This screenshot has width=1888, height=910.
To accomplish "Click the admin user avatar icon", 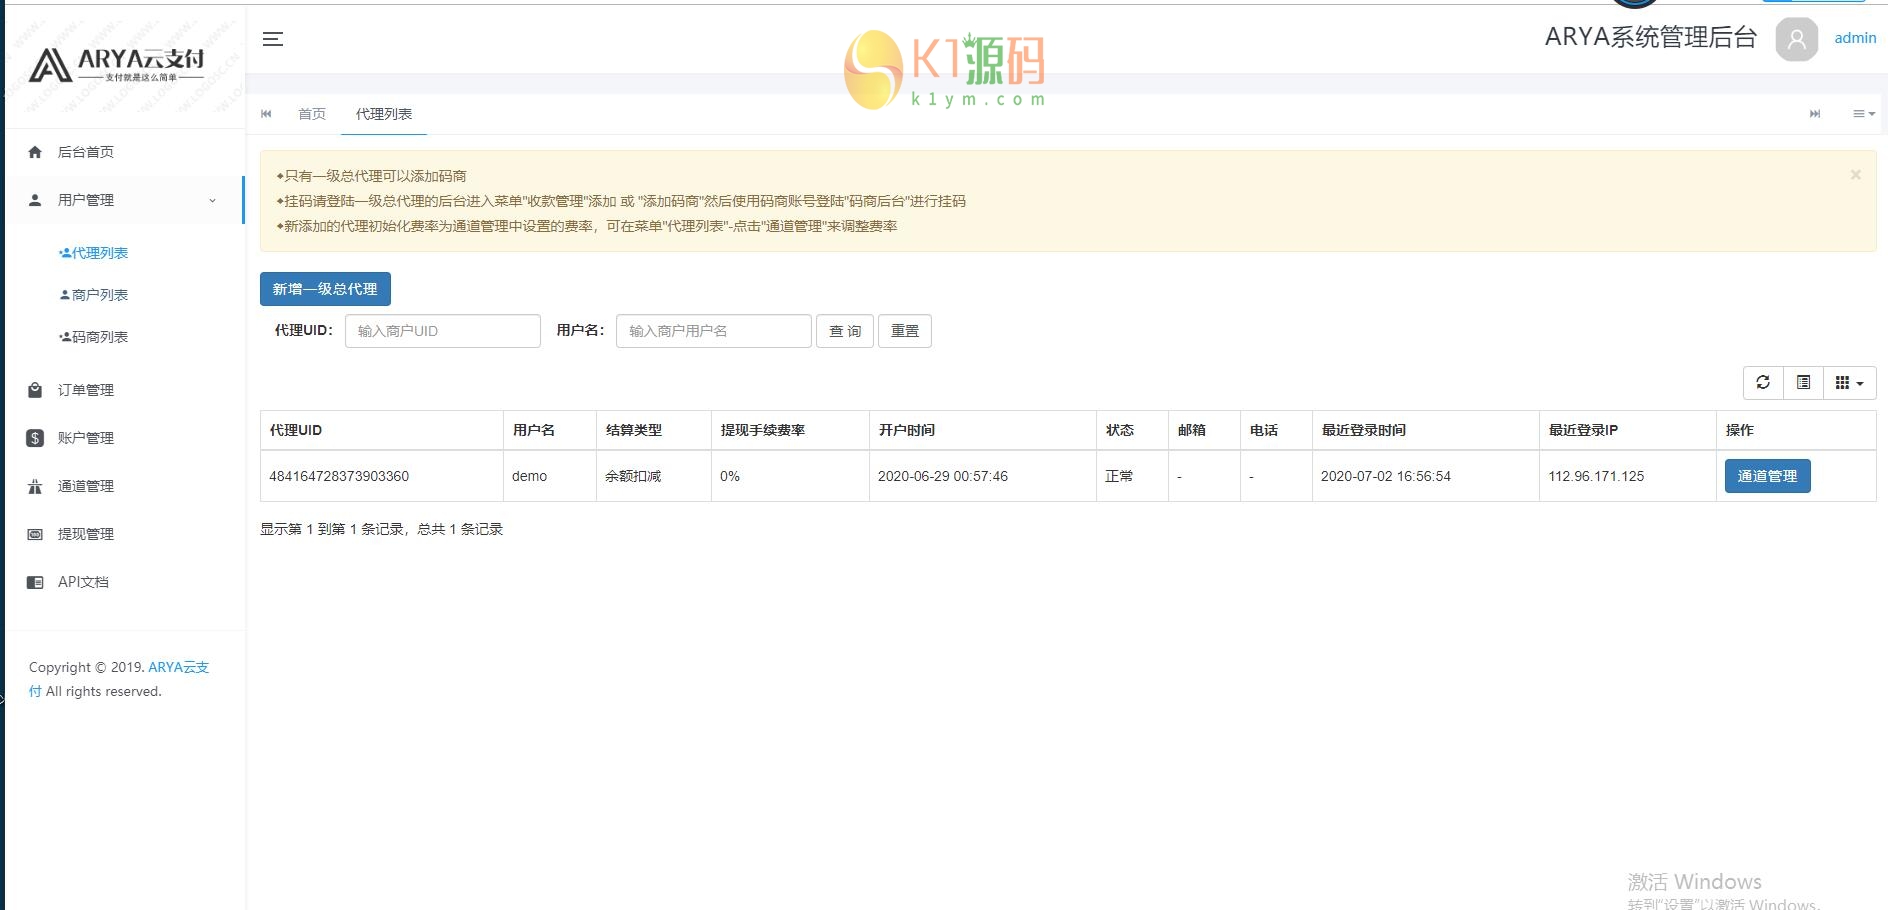I will [x=1796, y=39].
